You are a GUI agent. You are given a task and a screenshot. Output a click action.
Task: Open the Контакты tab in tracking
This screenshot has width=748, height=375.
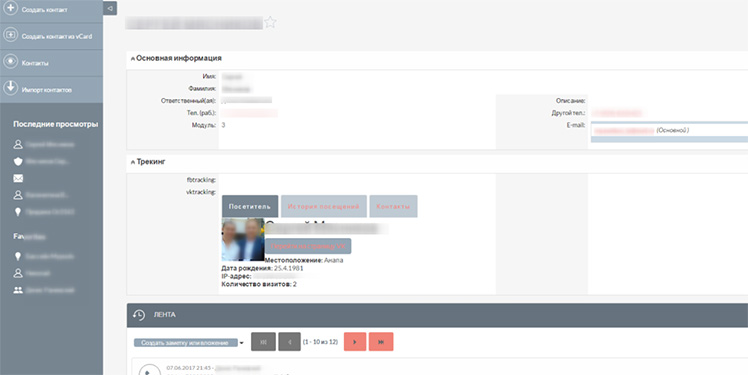point(393,207)
